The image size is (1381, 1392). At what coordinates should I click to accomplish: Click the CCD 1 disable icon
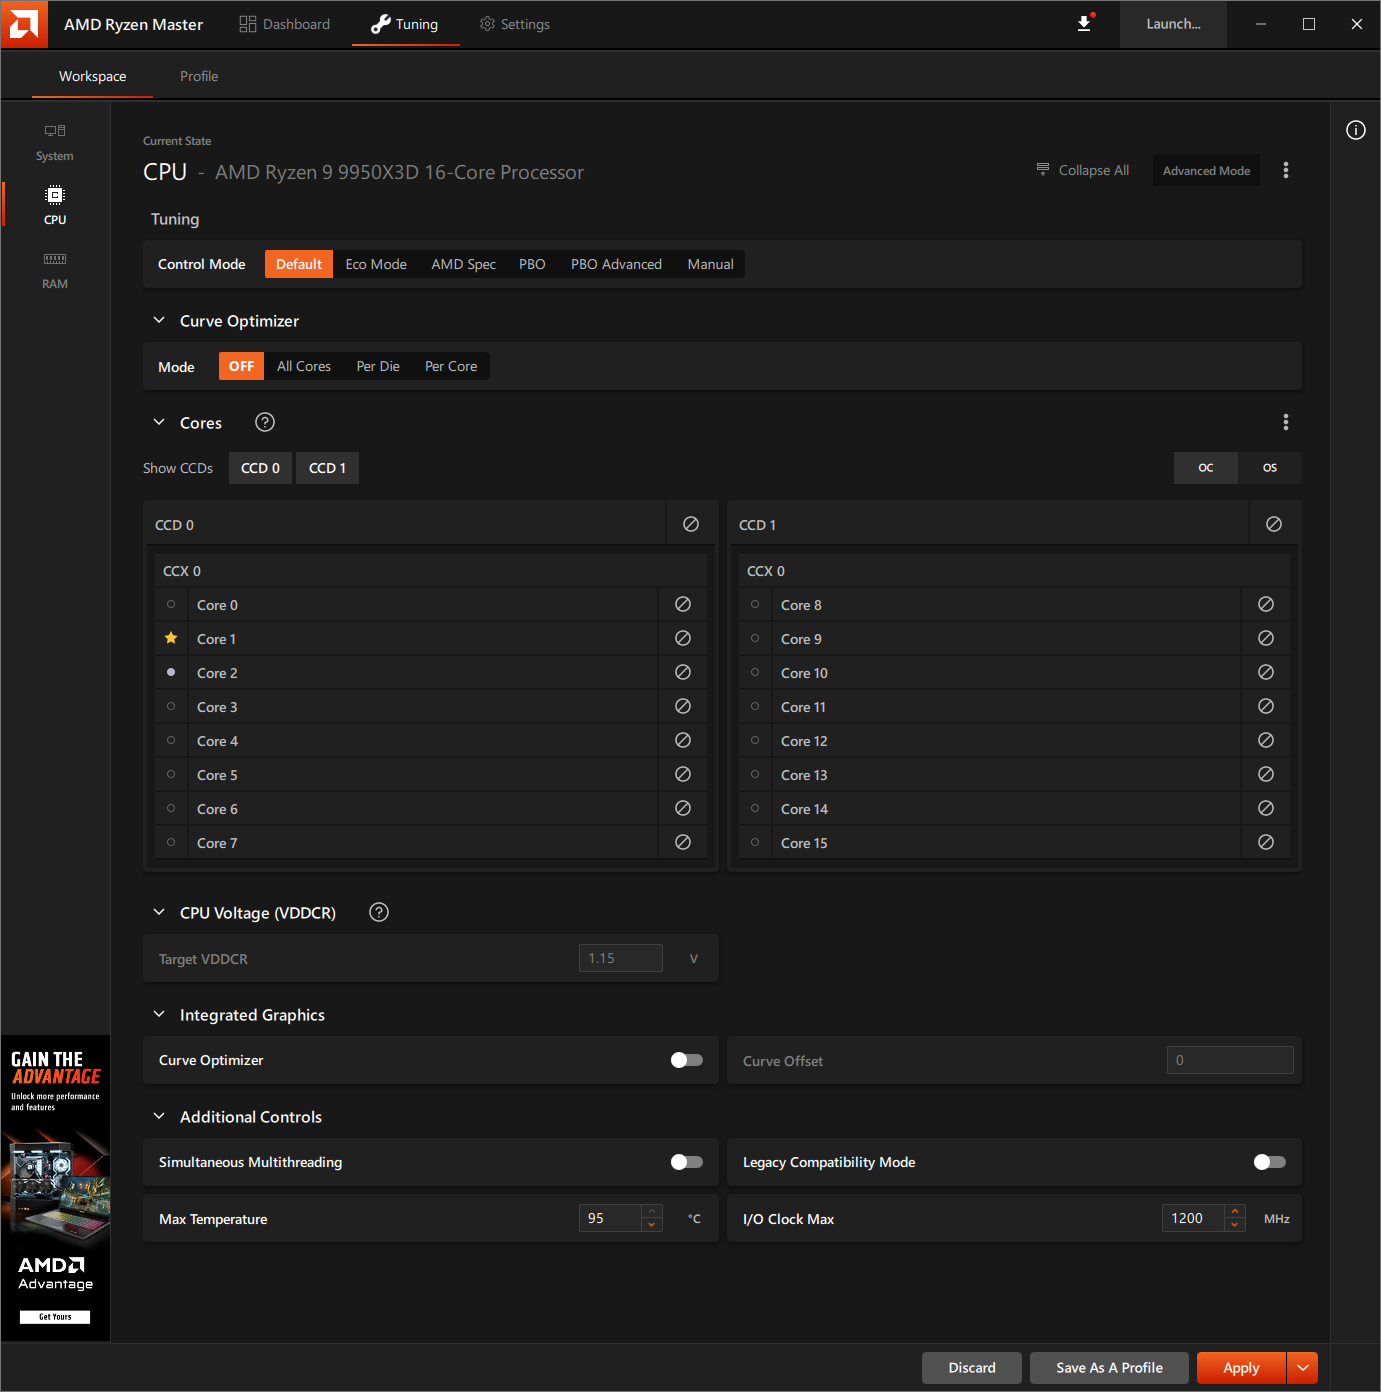coord(1274,524)
